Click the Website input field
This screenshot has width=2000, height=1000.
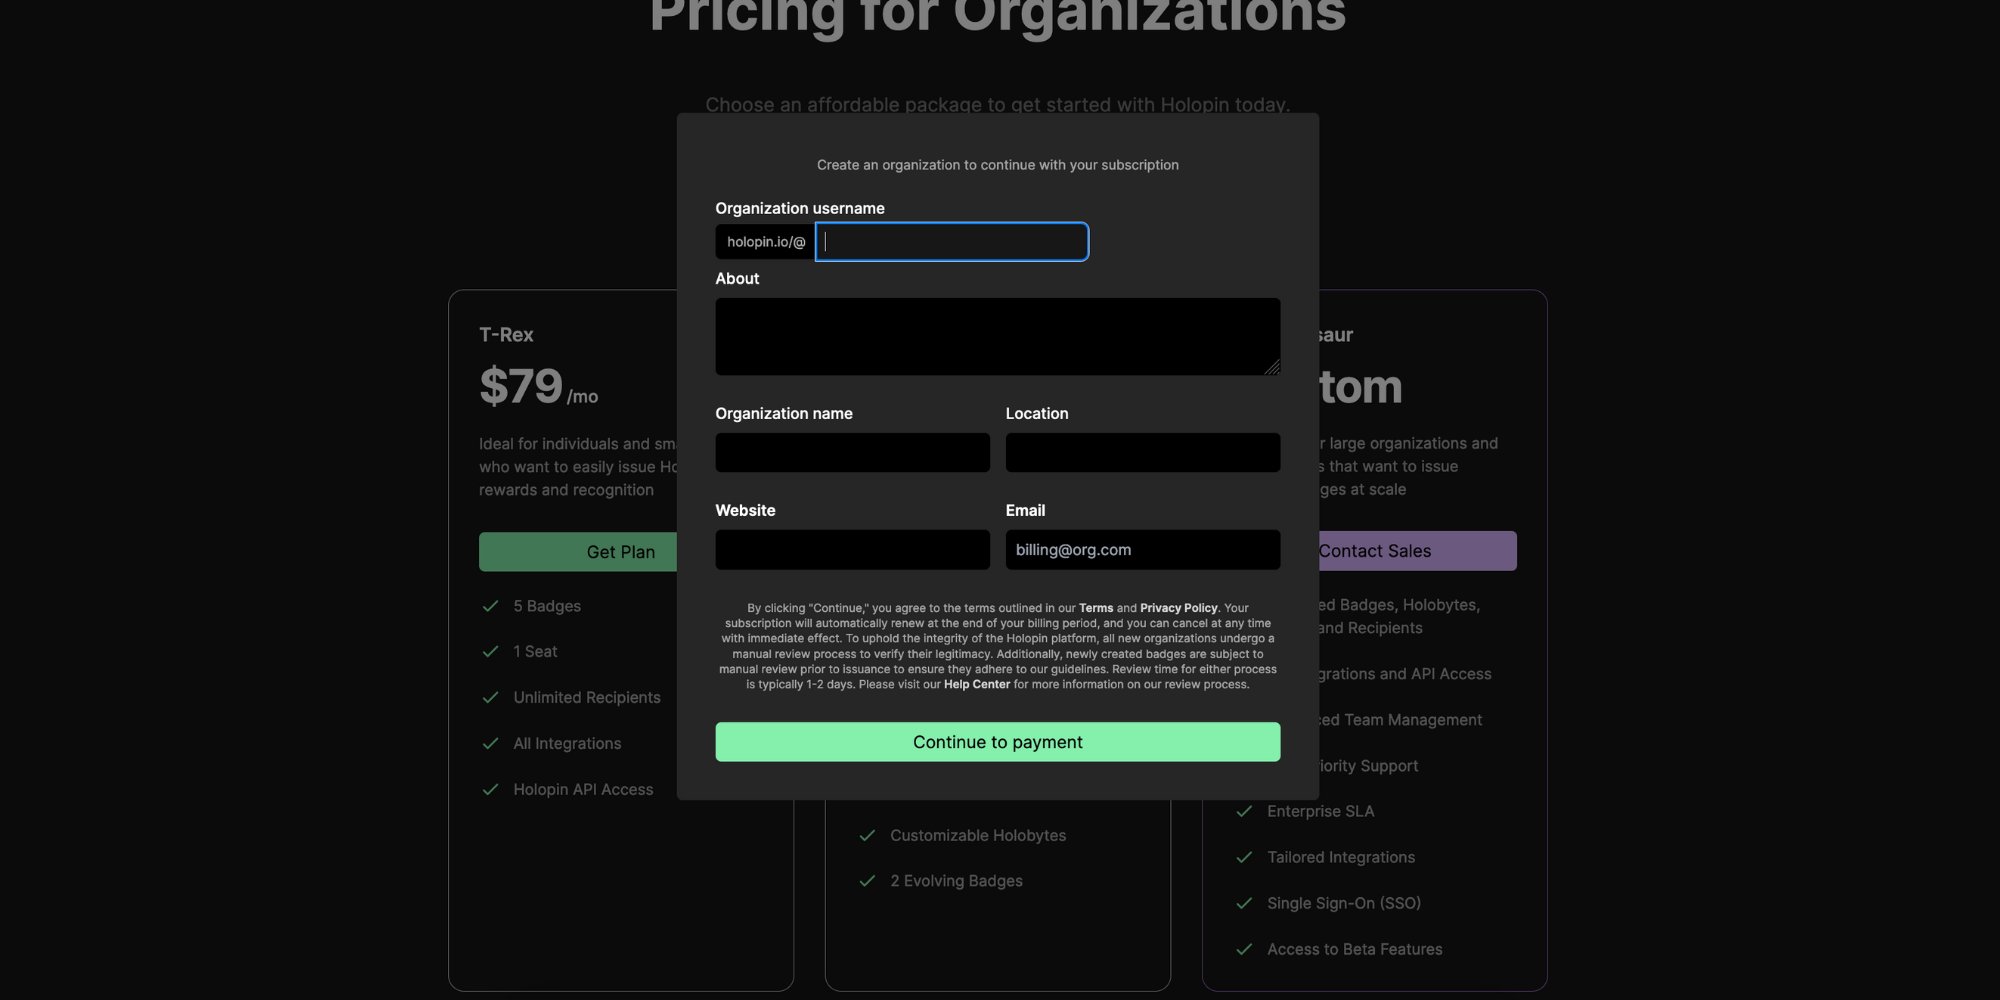point(852,550)
